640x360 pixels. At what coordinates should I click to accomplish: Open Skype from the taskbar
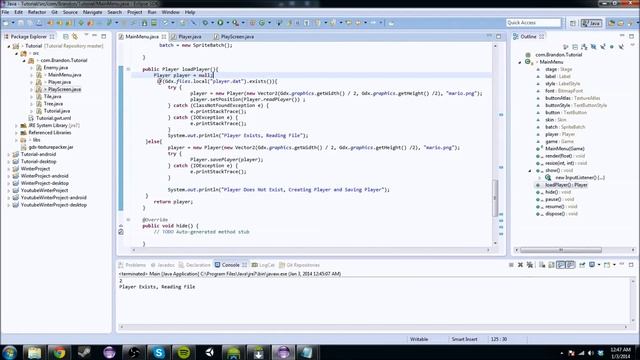coord(158,352)
